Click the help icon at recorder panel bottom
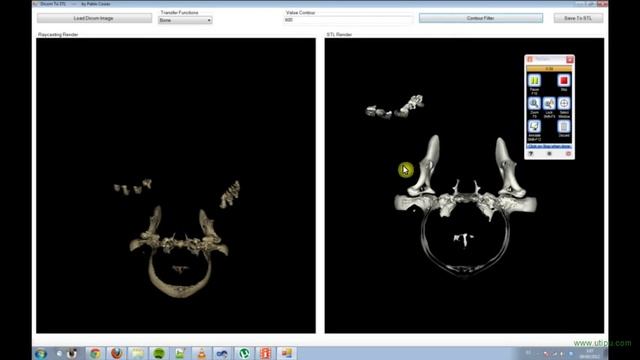The image size is (640, 360). 531,154
